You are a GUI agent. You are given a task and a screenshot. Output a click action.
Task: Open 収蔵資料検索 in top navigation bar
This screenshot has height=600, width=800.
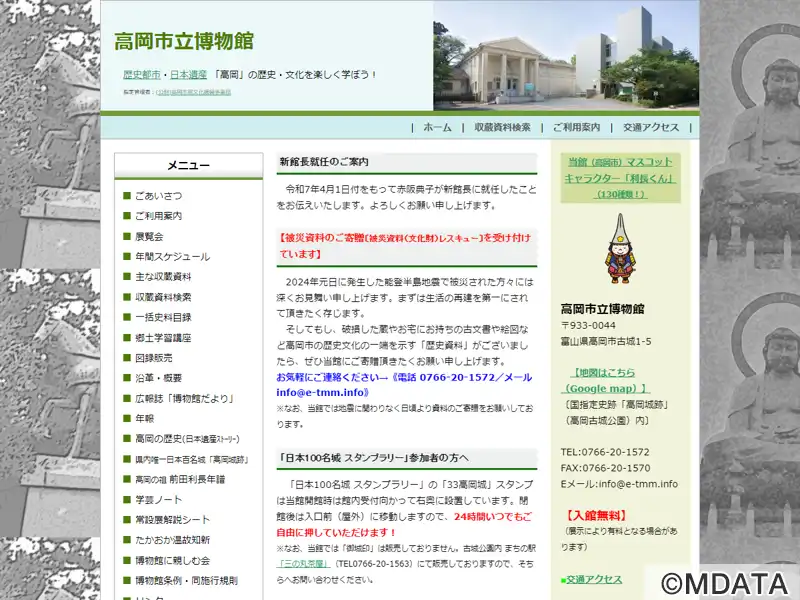pos(502,128)
